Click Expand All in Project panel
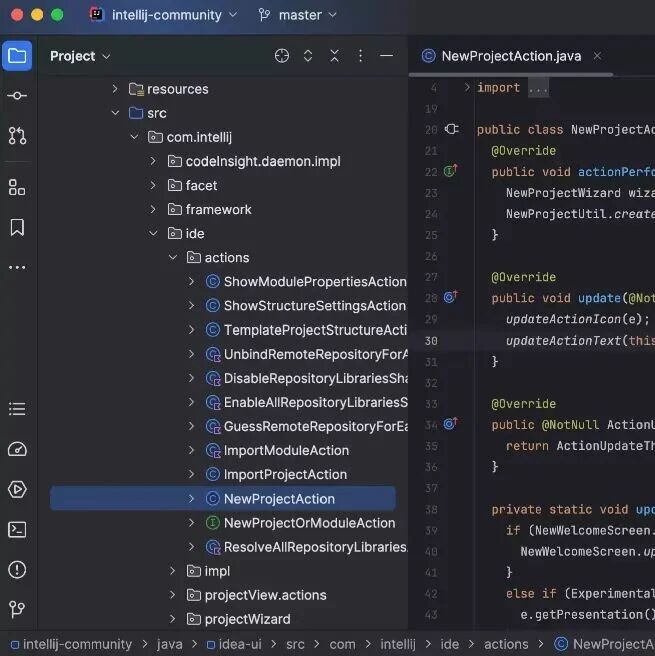The width and height of the screenshot is (655, 656). point(308,56)
